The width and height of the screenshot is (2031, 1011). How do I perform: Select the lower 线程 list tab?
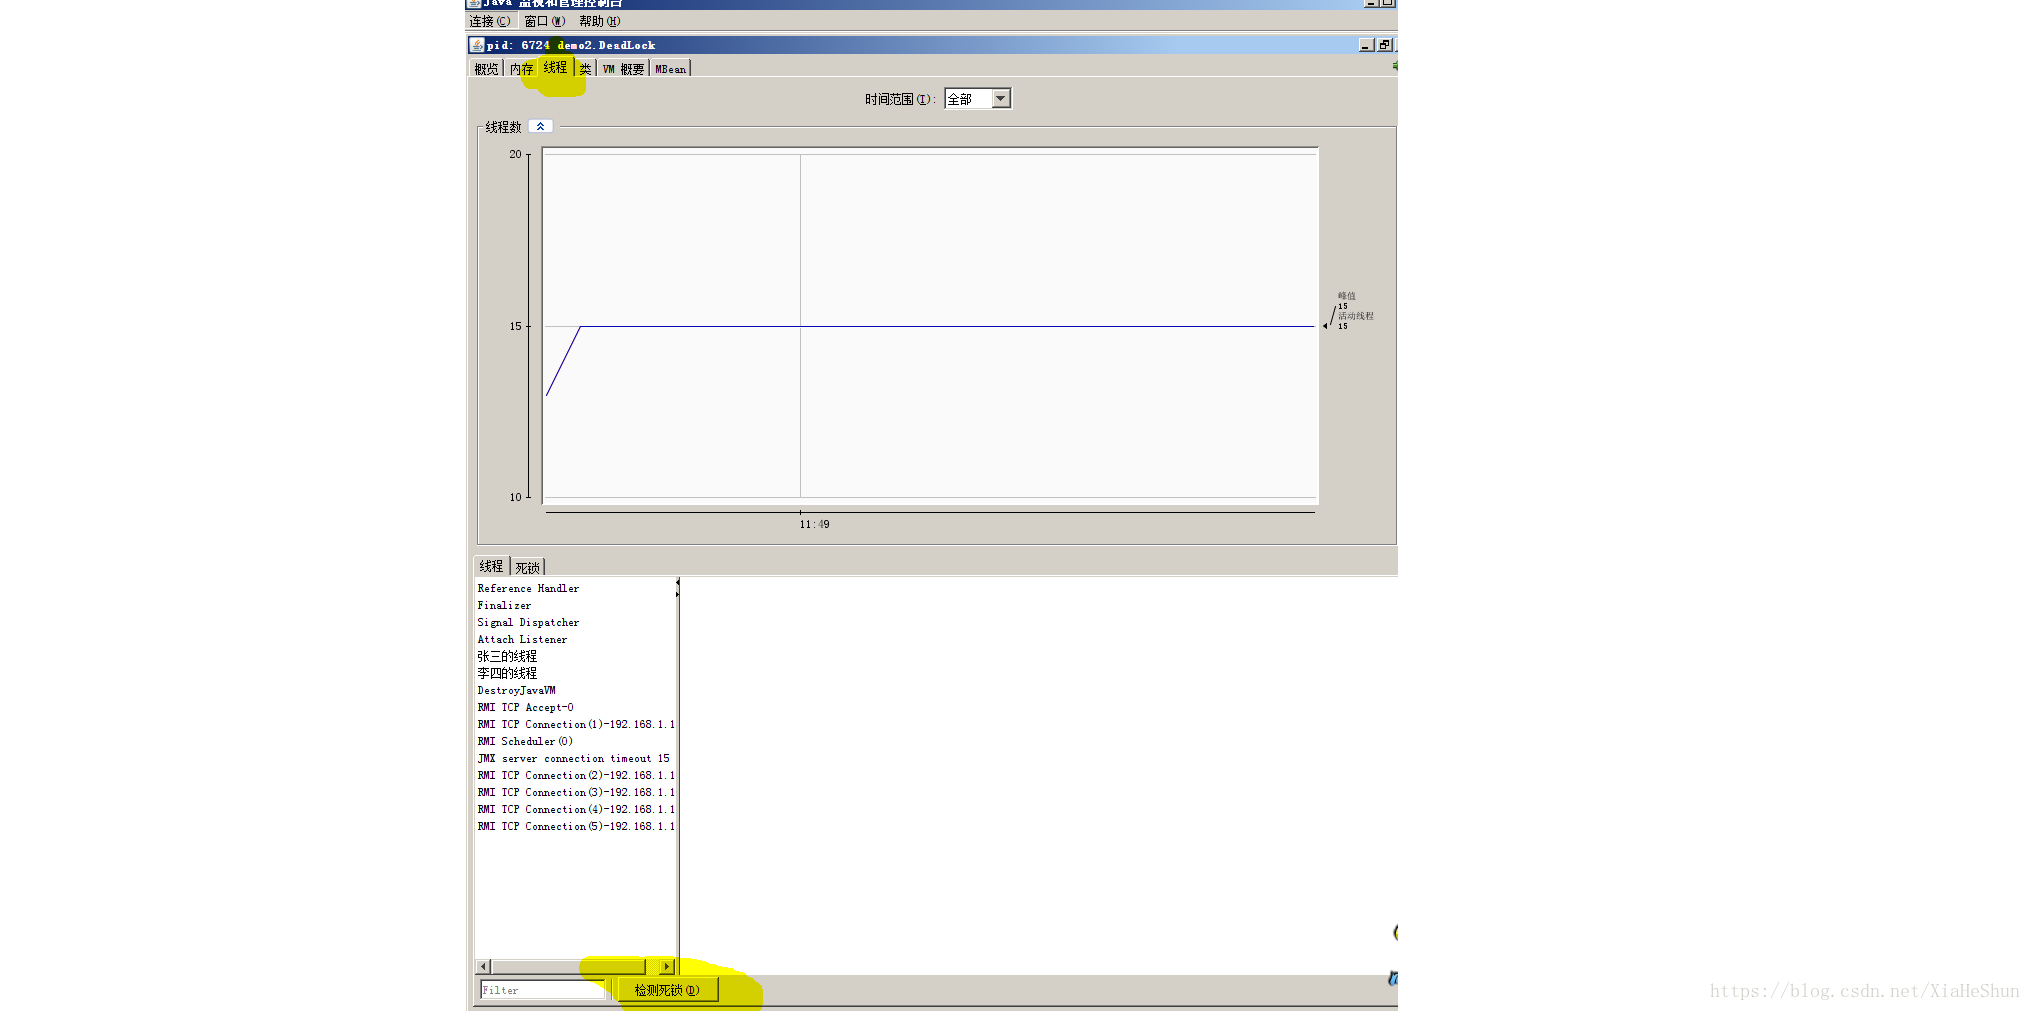pyautogui.click(x=491, y=566)
